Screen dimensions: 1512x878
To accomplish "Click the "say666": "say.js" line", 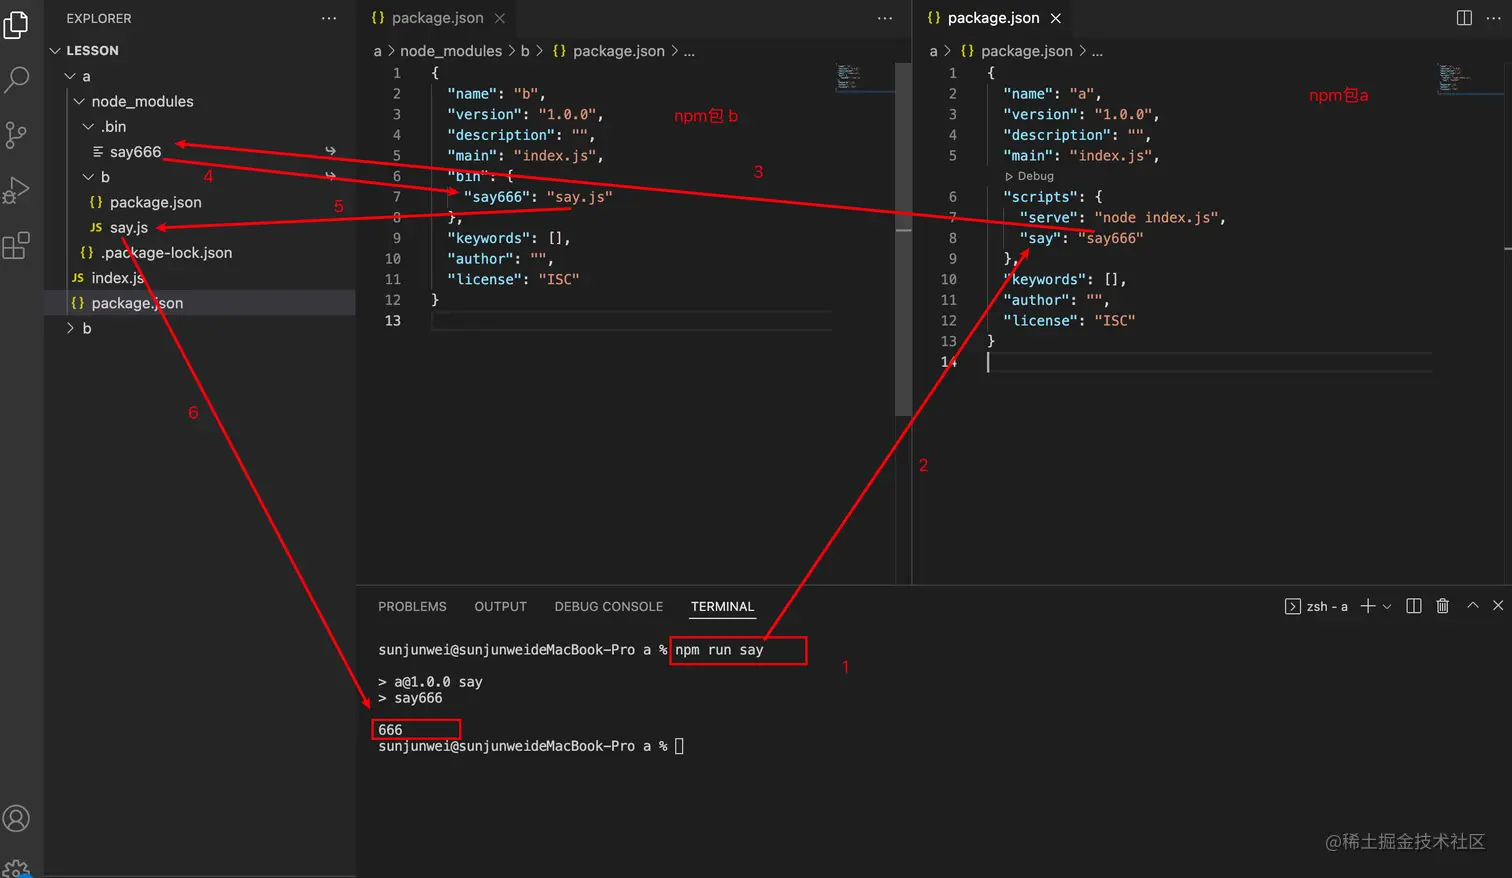I will coord(538,197).
